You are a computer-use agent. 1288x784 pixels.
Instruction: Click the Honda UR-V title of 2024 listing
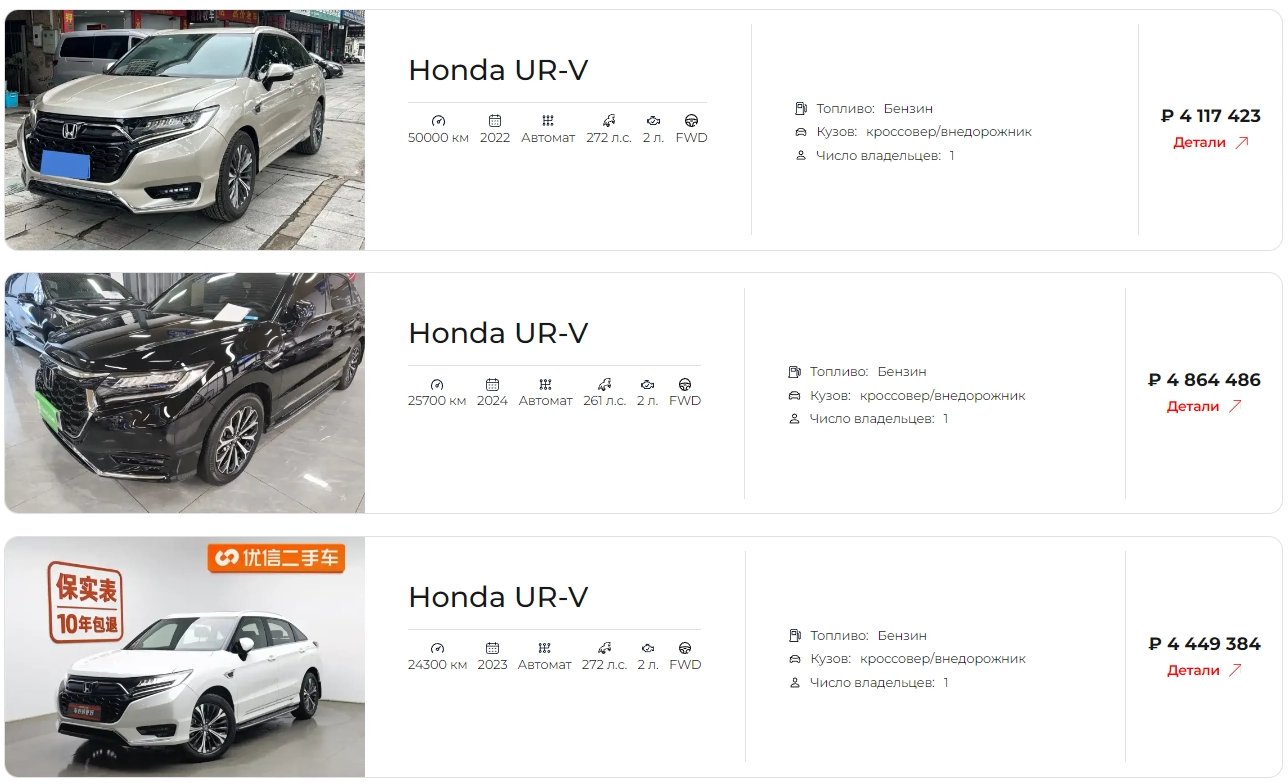coord(498,333)
